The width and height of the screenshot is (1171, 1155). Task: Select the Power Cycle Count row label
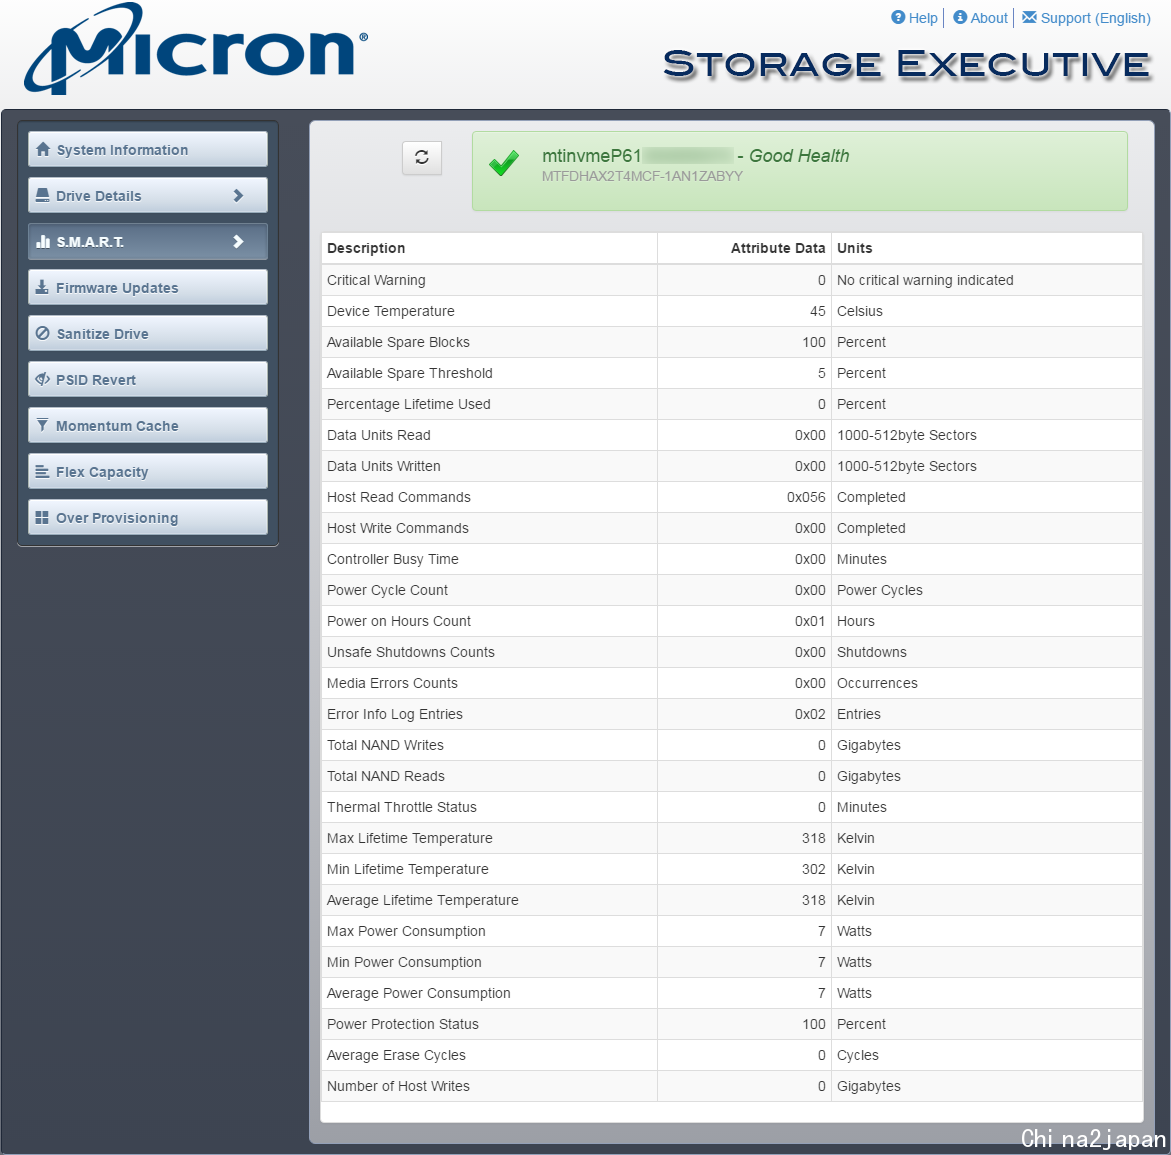tap(388, 590)
